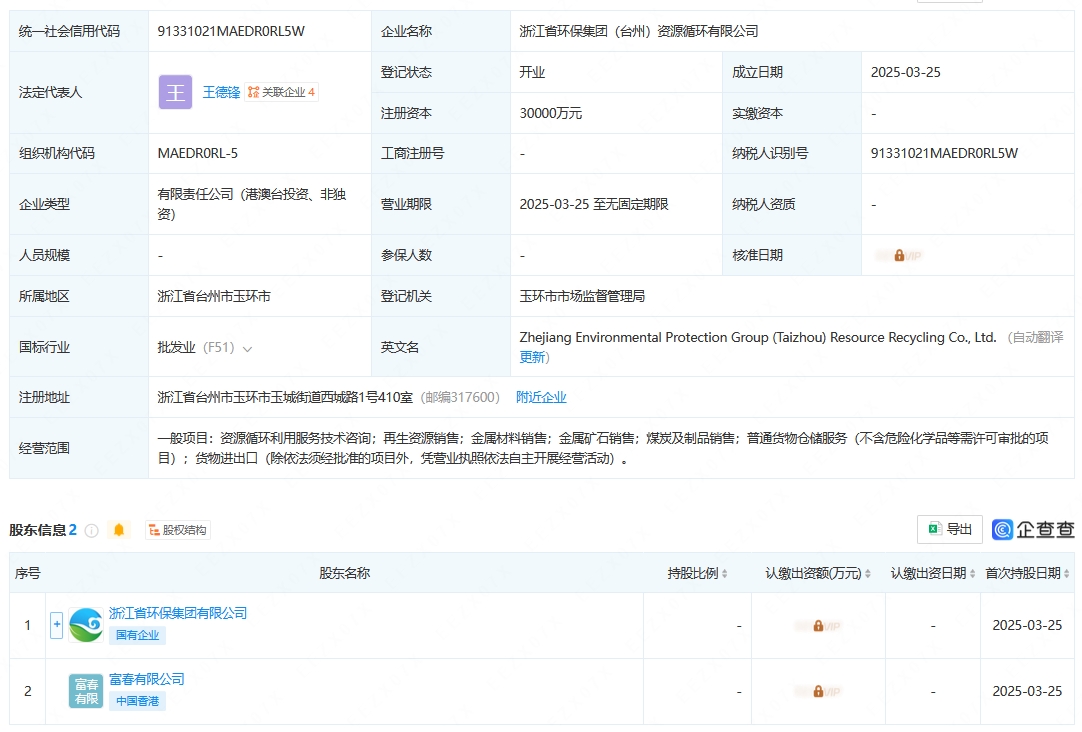Select the 成立日期 value 2025-03-25
1082x732 pixels.
(905, 72)
